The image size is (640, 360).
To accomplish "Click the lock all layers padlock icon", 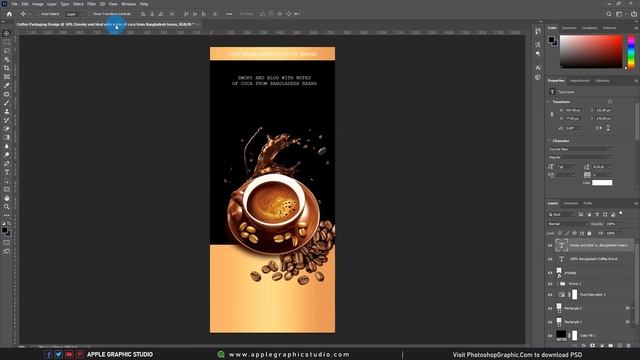I will point(589,233).
